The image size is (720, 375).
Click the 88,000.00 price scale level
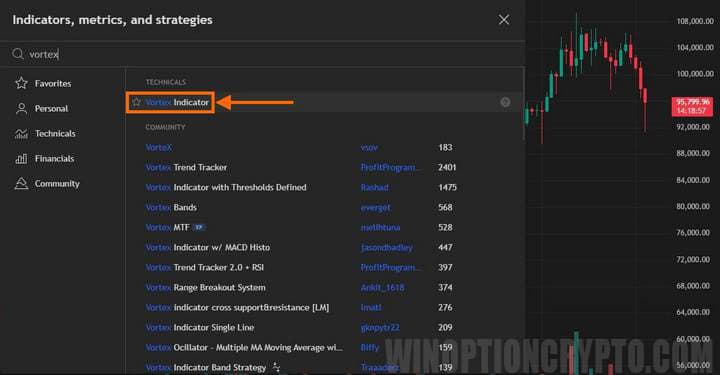693,153
